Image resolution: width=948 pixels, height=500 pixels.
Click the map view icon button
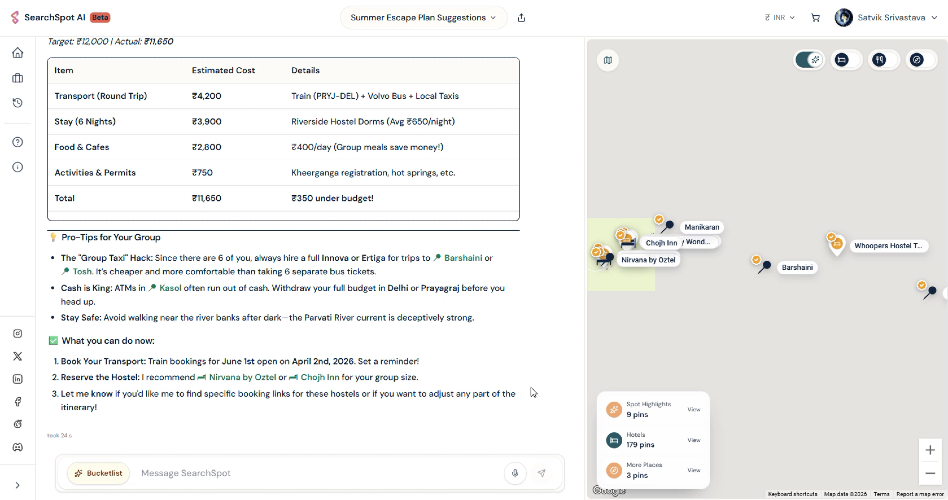(608, 60)
